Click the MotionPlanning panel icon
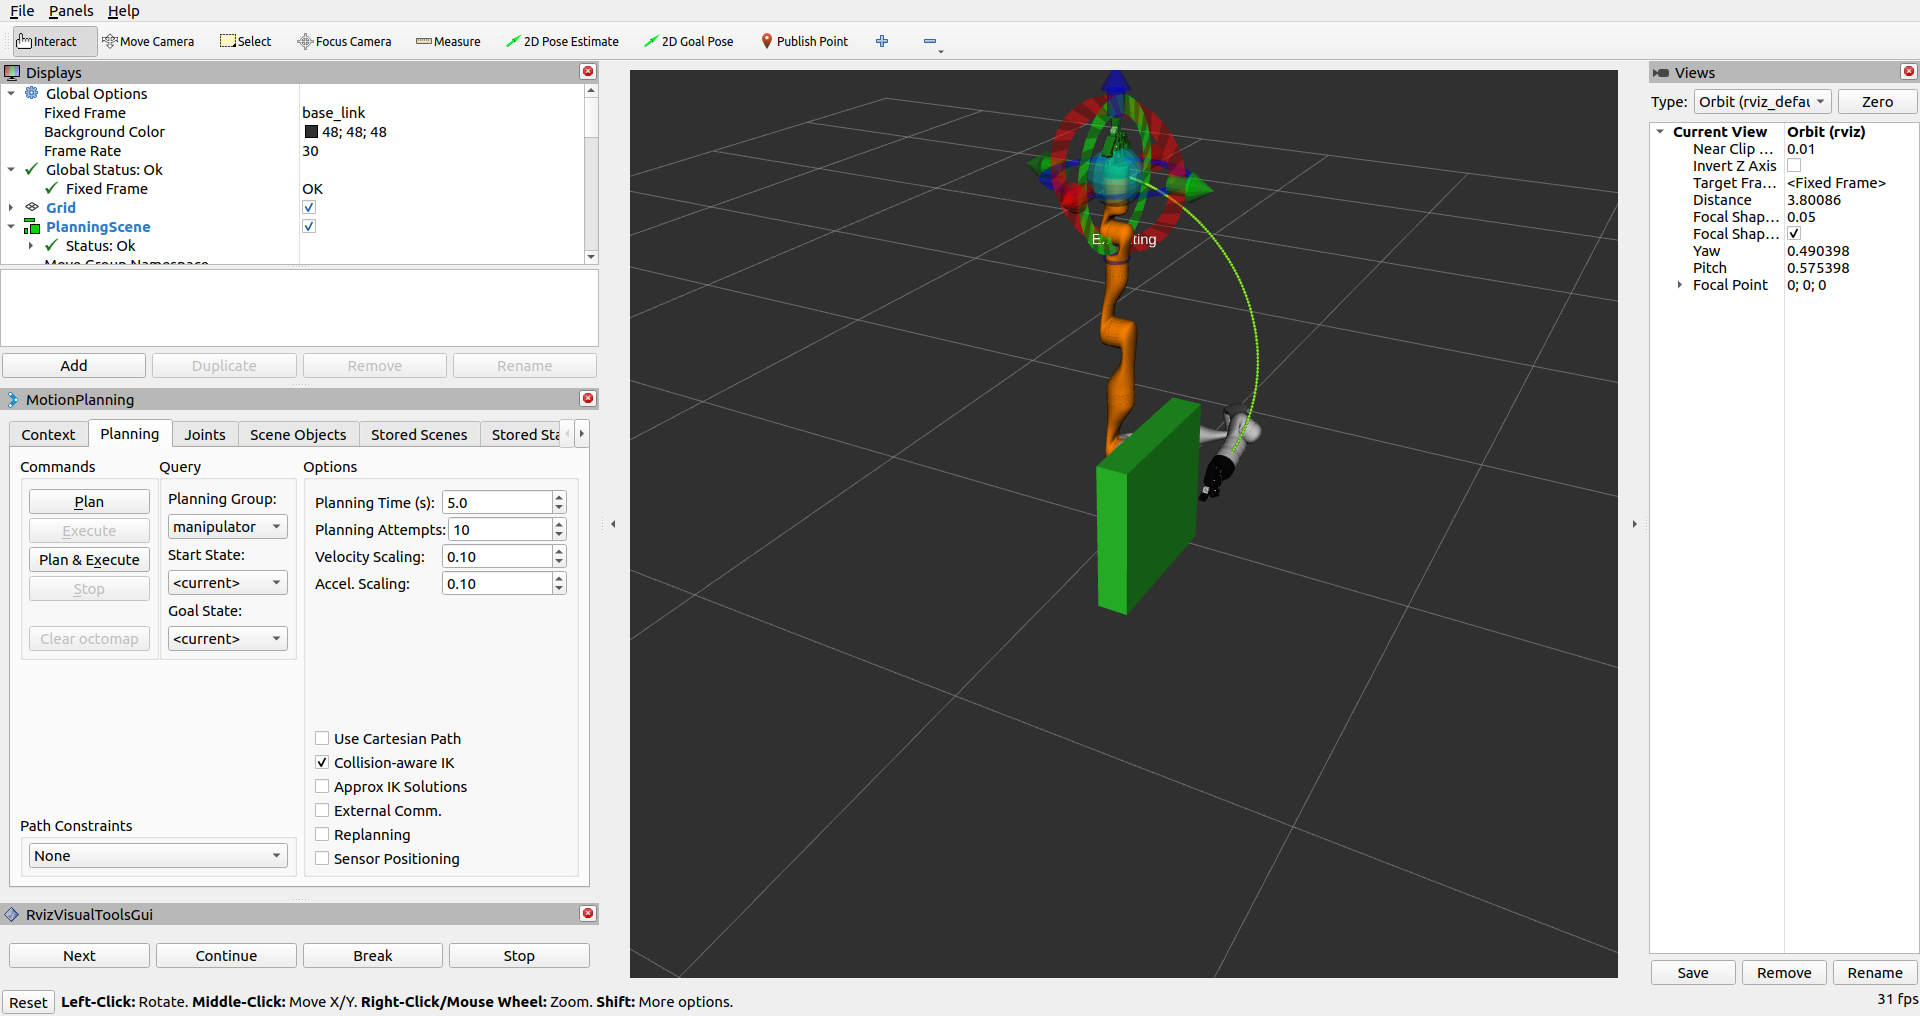The height and width of the screenshot is (1016, 1920). 12,399
